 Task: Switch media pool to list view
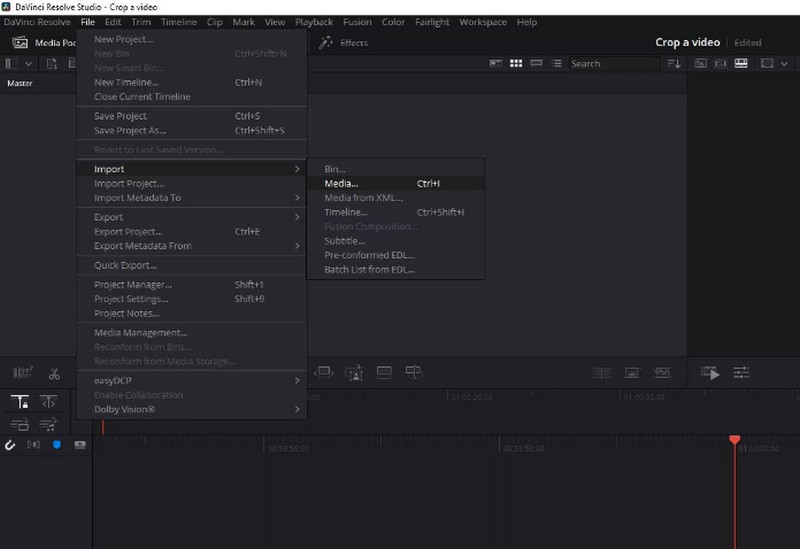click(557, 63)
